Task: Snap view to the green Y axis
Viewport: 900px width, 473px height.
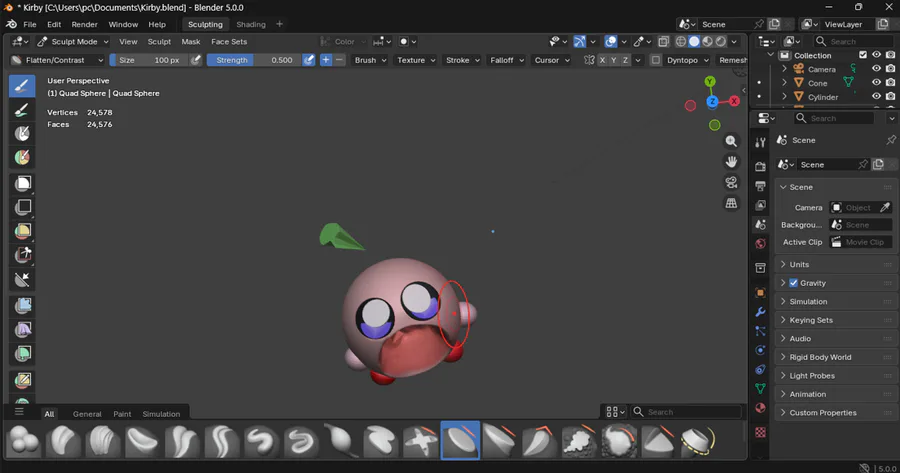Action: 710,82
